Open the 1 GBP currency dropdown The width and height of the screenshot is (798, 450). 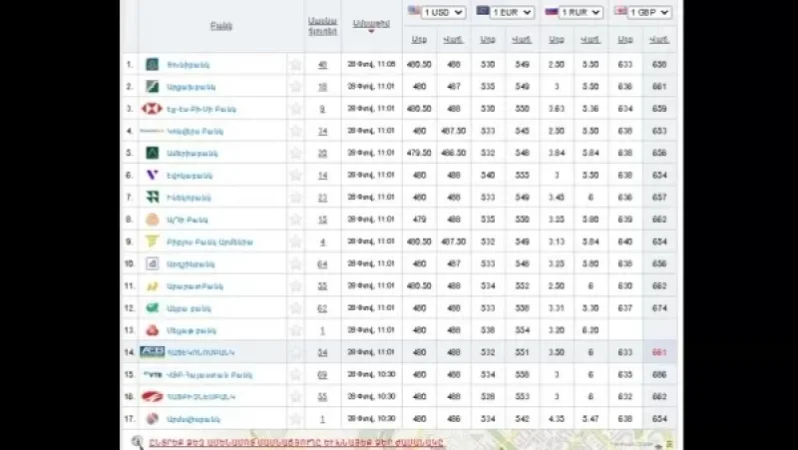click(650, 12)
